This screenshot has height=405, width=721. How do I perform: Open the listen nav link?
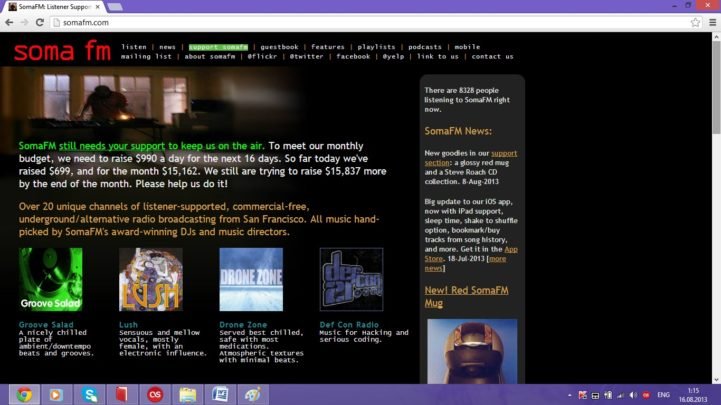(134, 47)
